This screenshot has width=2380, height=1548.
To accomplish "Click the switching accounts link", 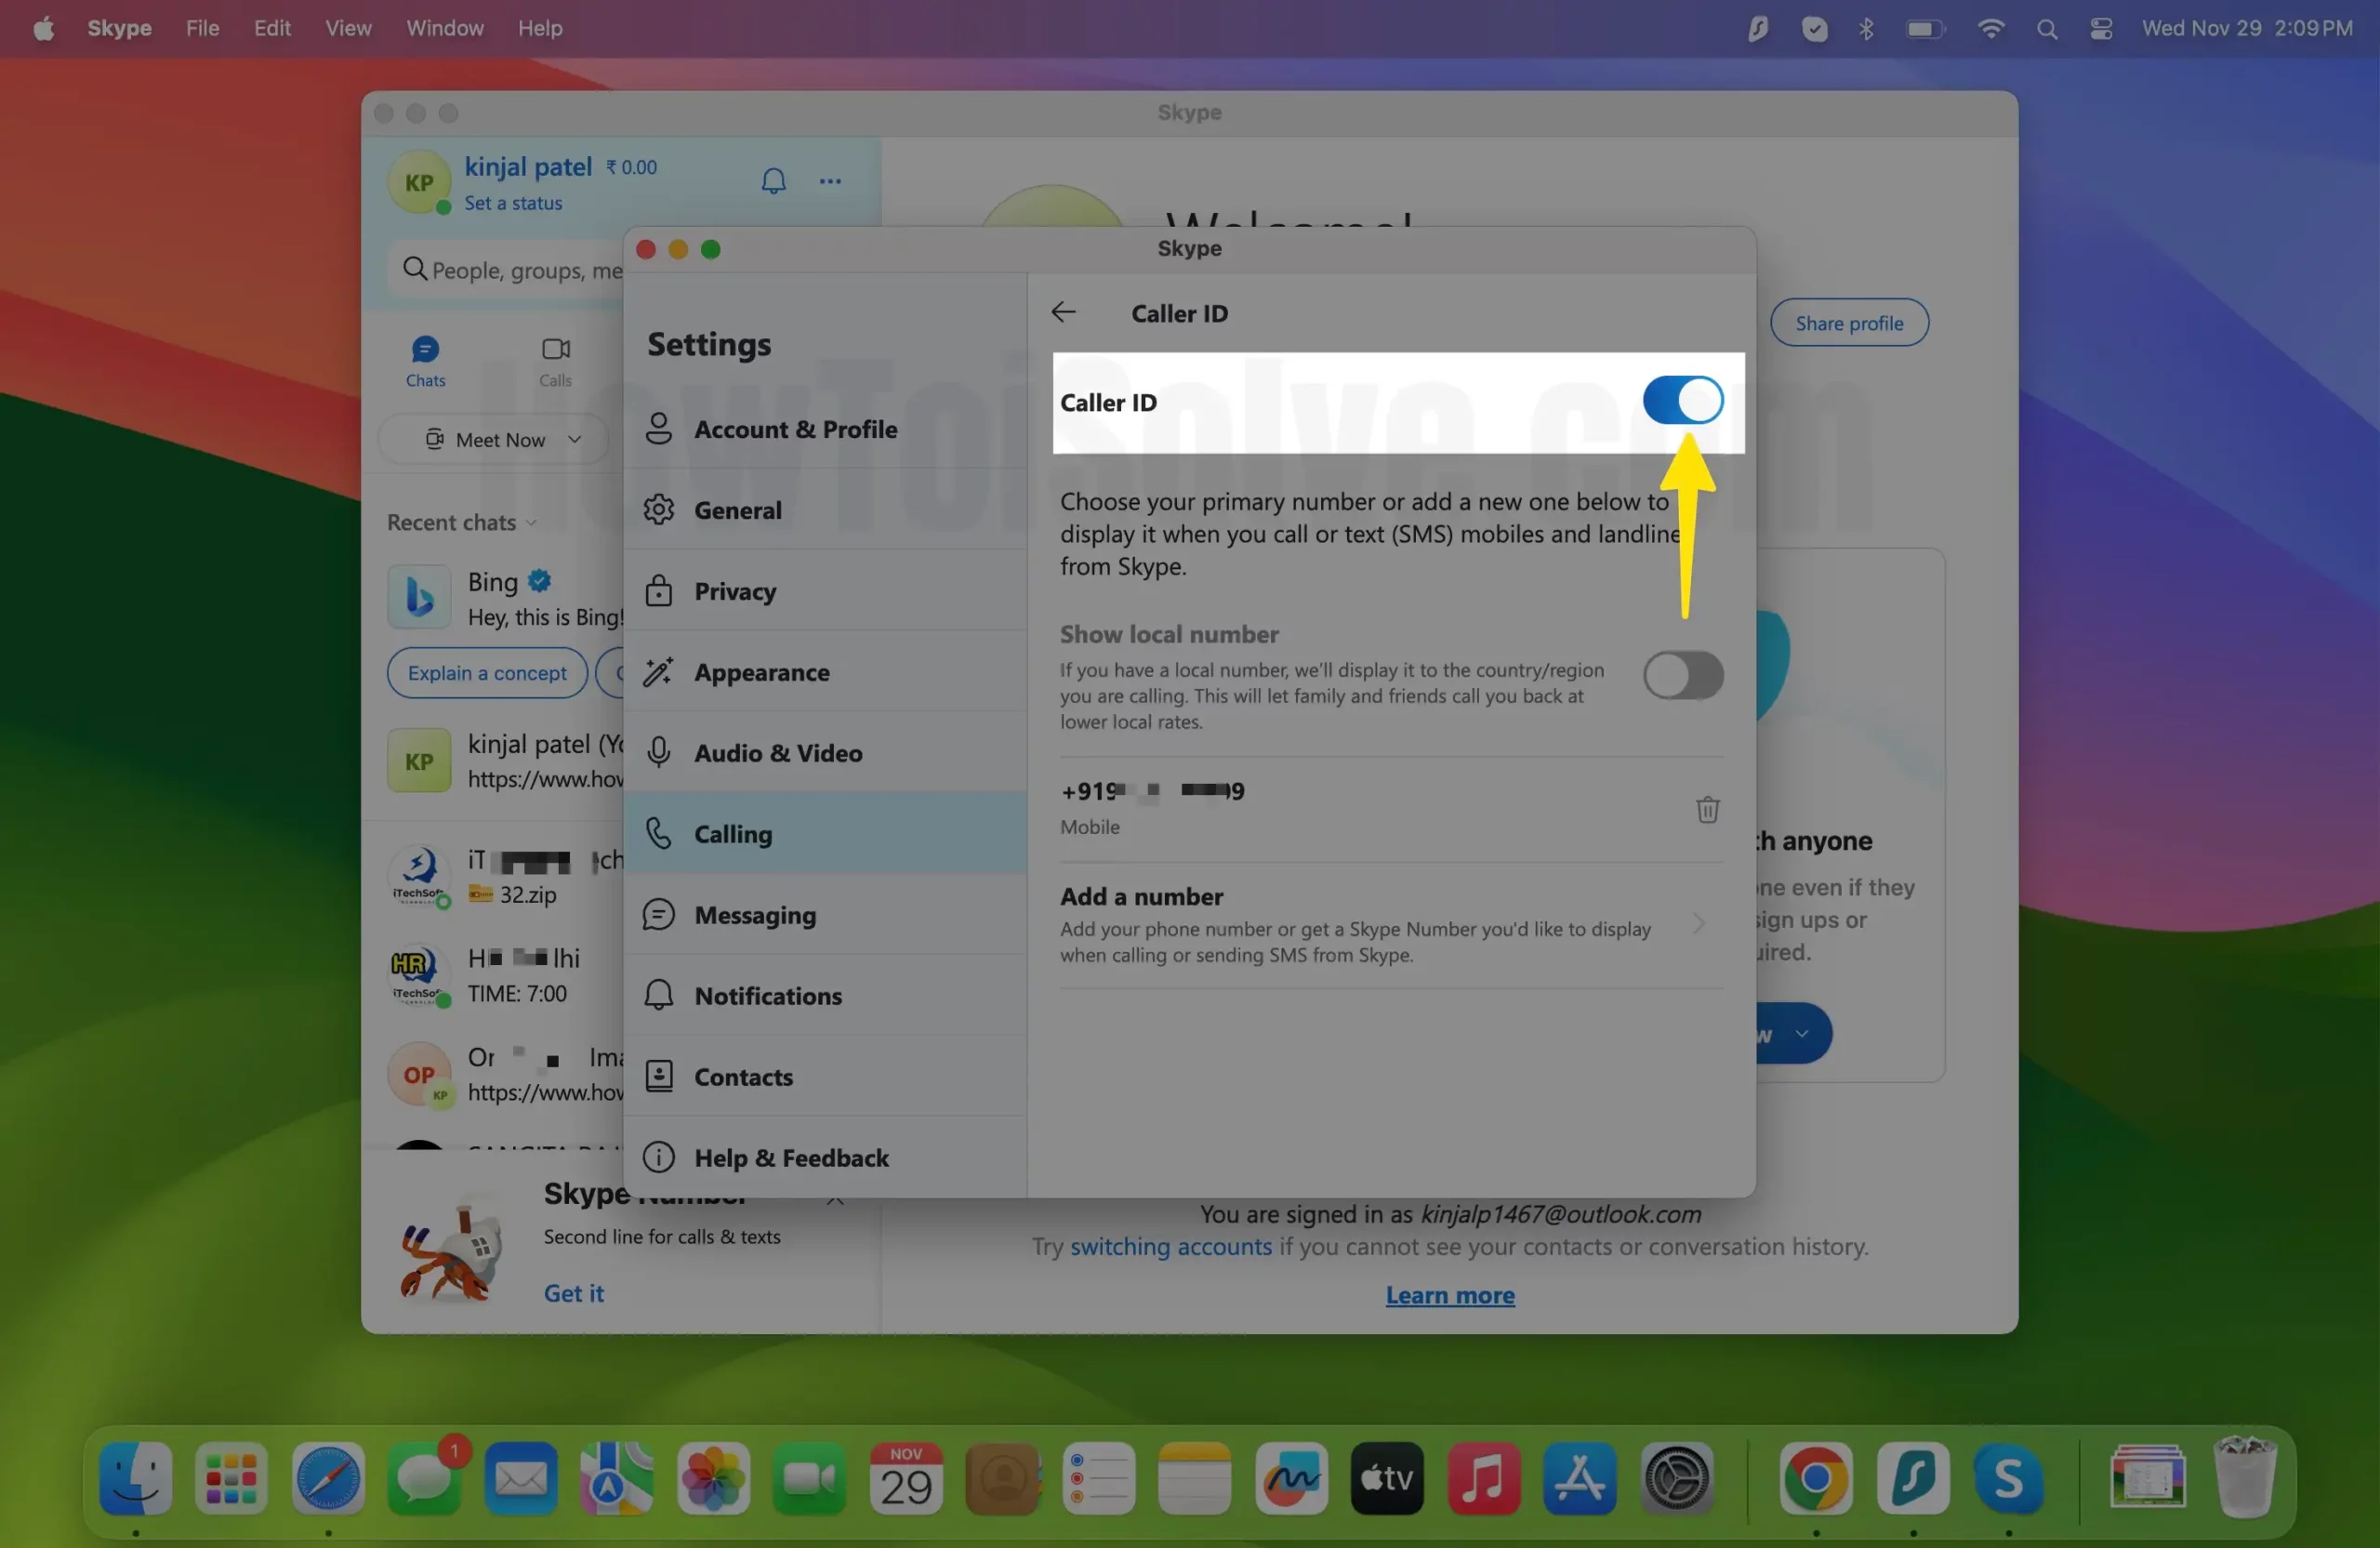I will click(x=1170, y=1246).
